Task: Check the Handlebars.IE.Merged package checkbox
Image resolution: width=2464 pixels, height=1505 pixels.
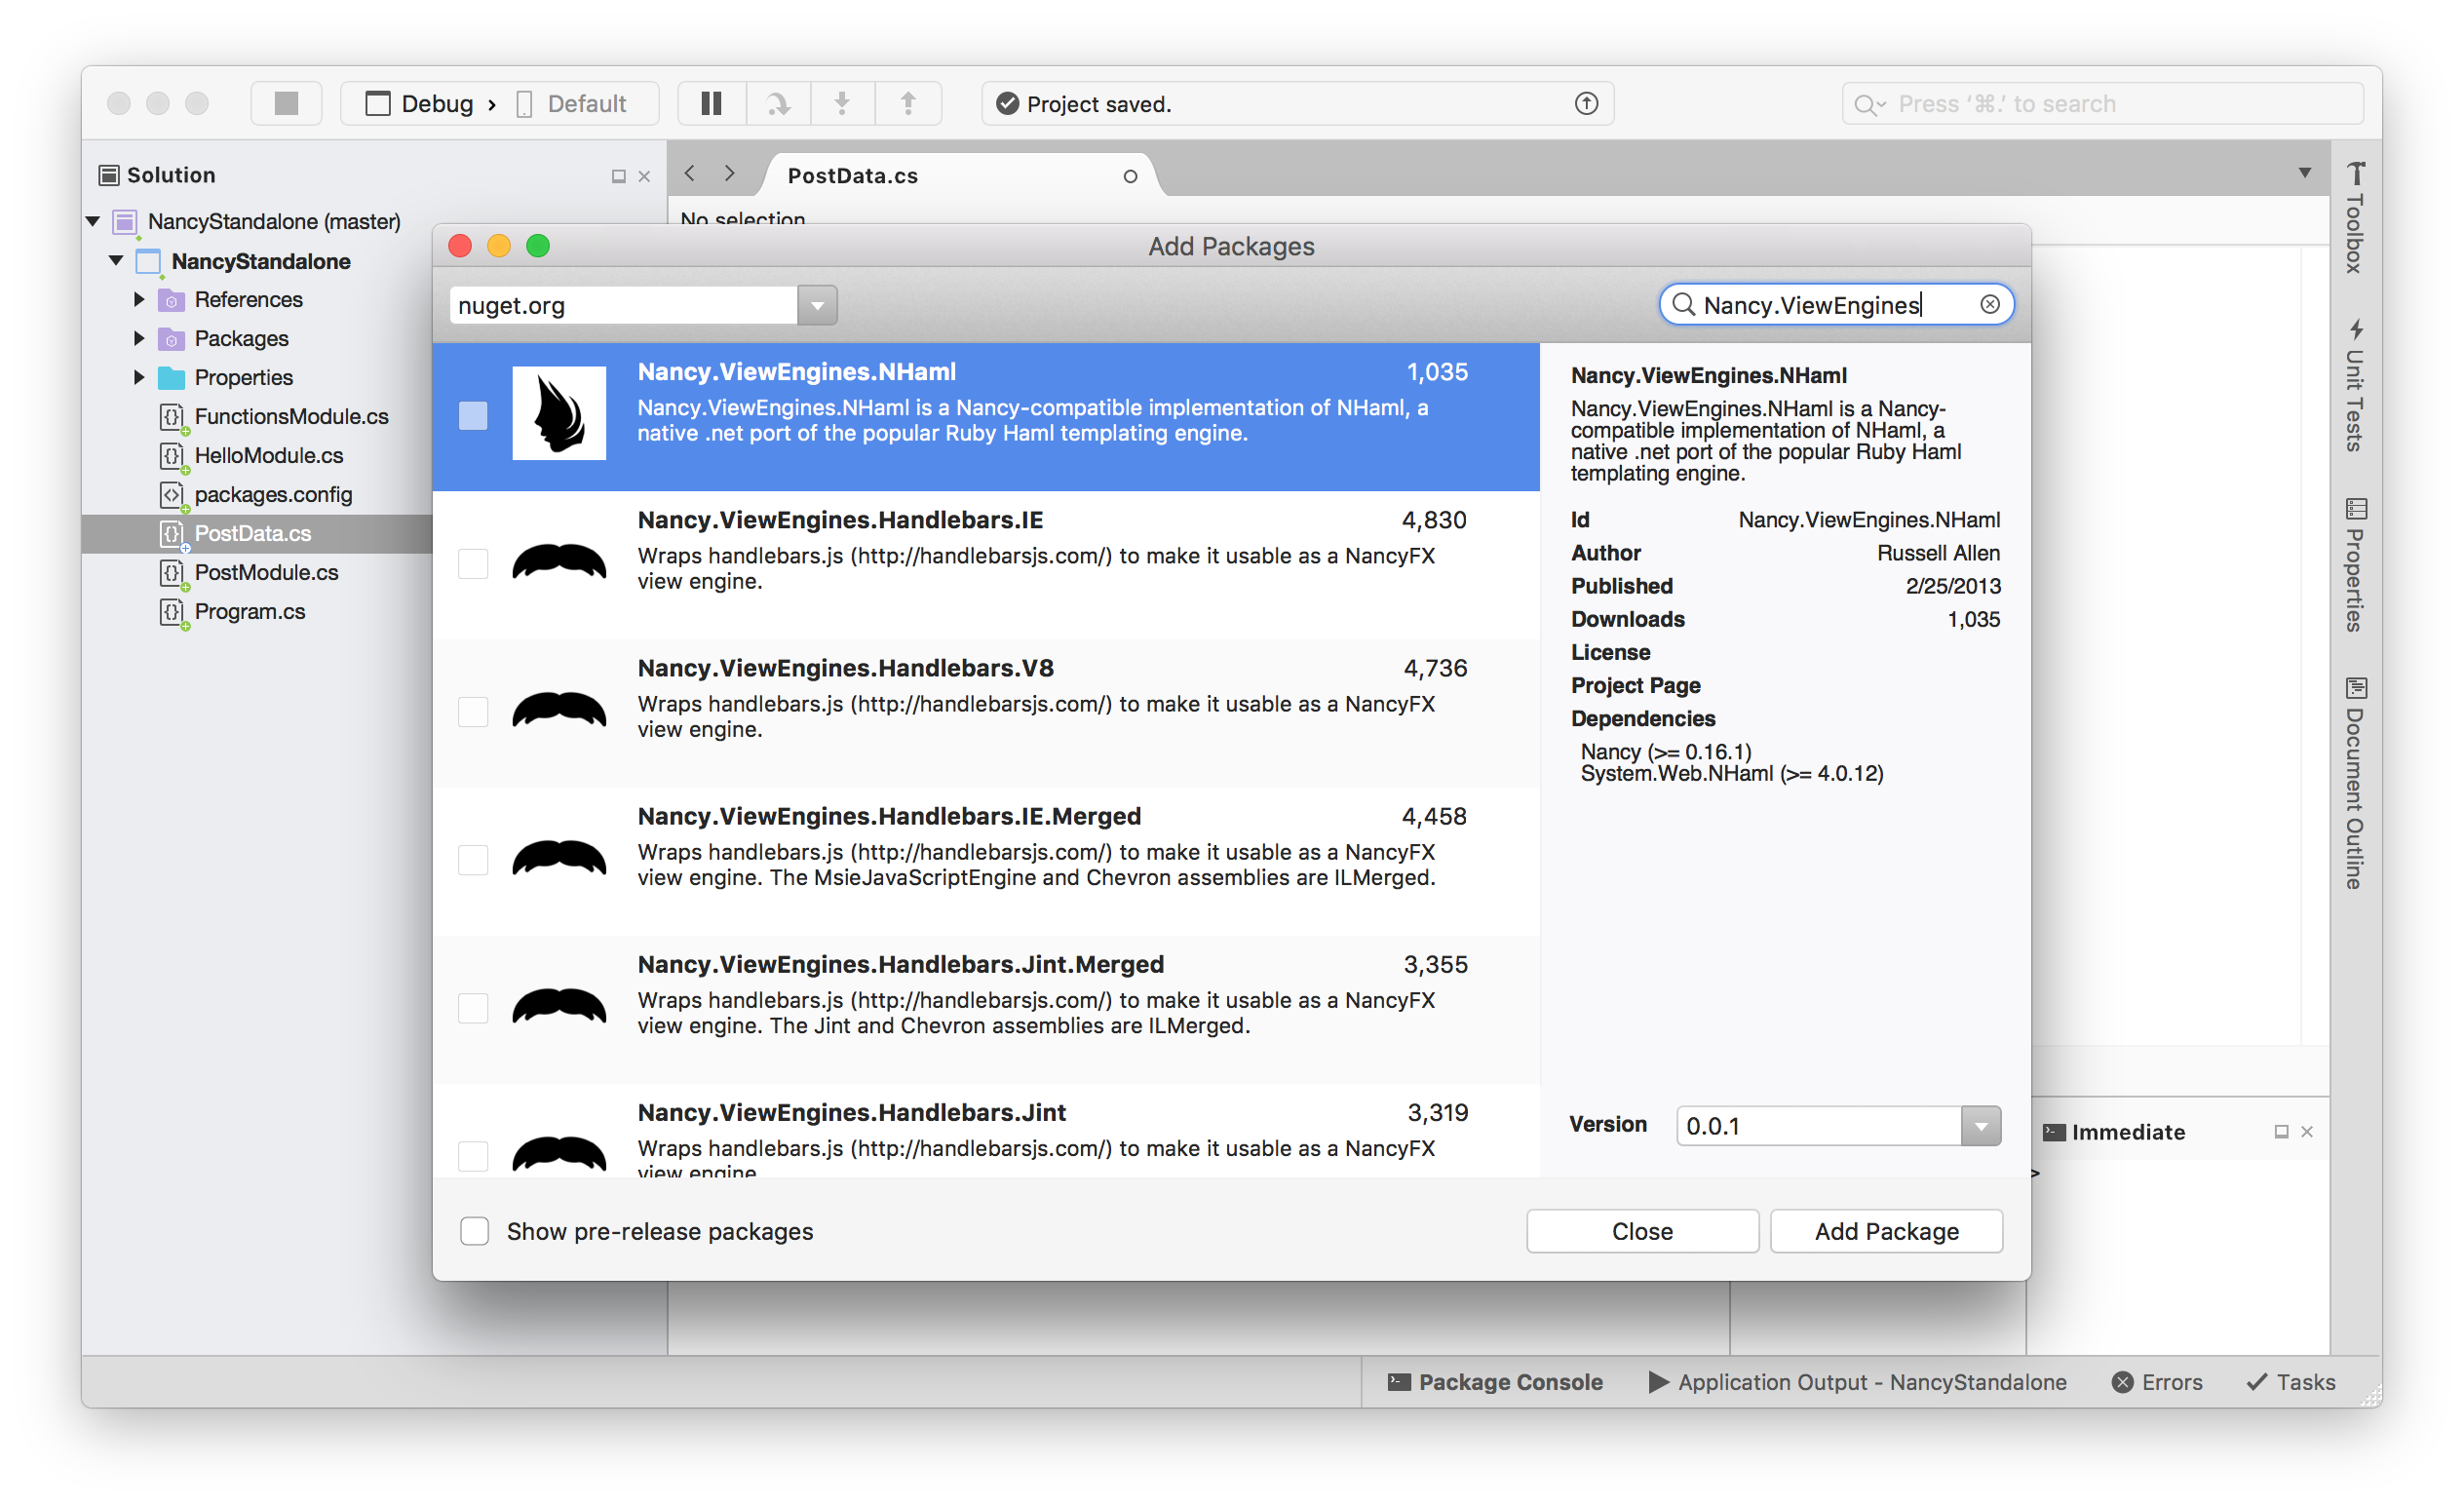Action: point(473,859)
